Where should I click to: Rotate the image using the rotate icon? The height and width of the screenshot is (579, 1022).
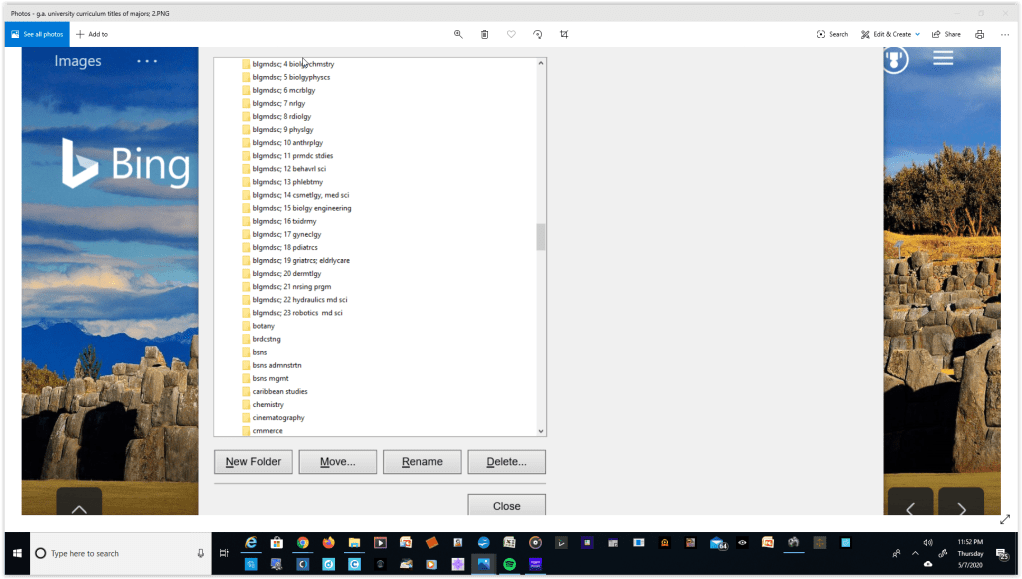click(x=538, y=34)
